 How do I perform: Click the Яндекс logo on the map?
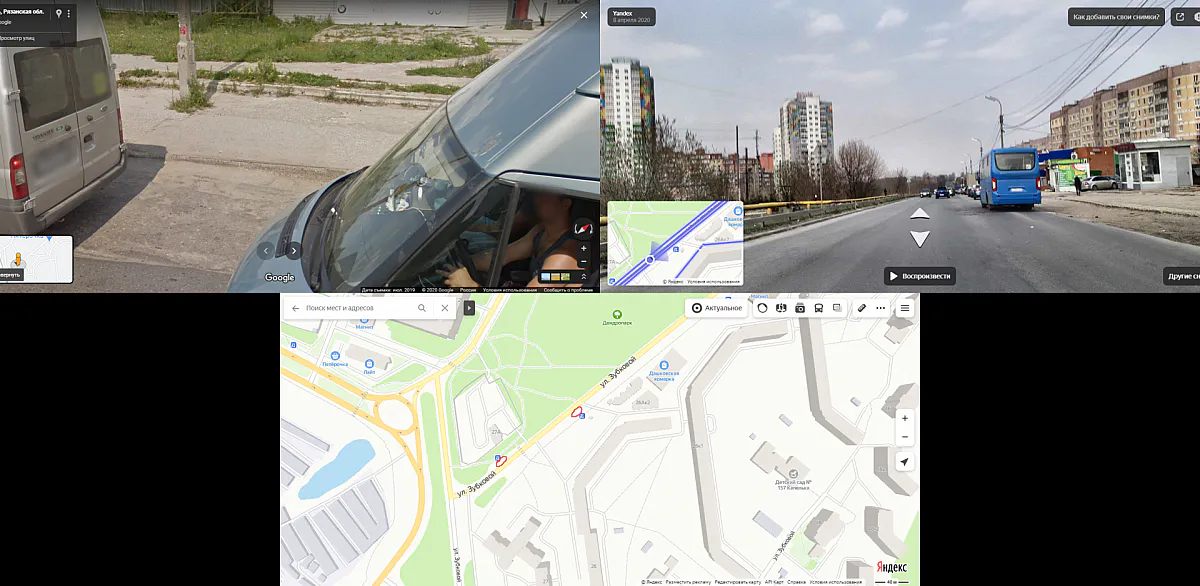pyautogui.click(x=892, y=567)
